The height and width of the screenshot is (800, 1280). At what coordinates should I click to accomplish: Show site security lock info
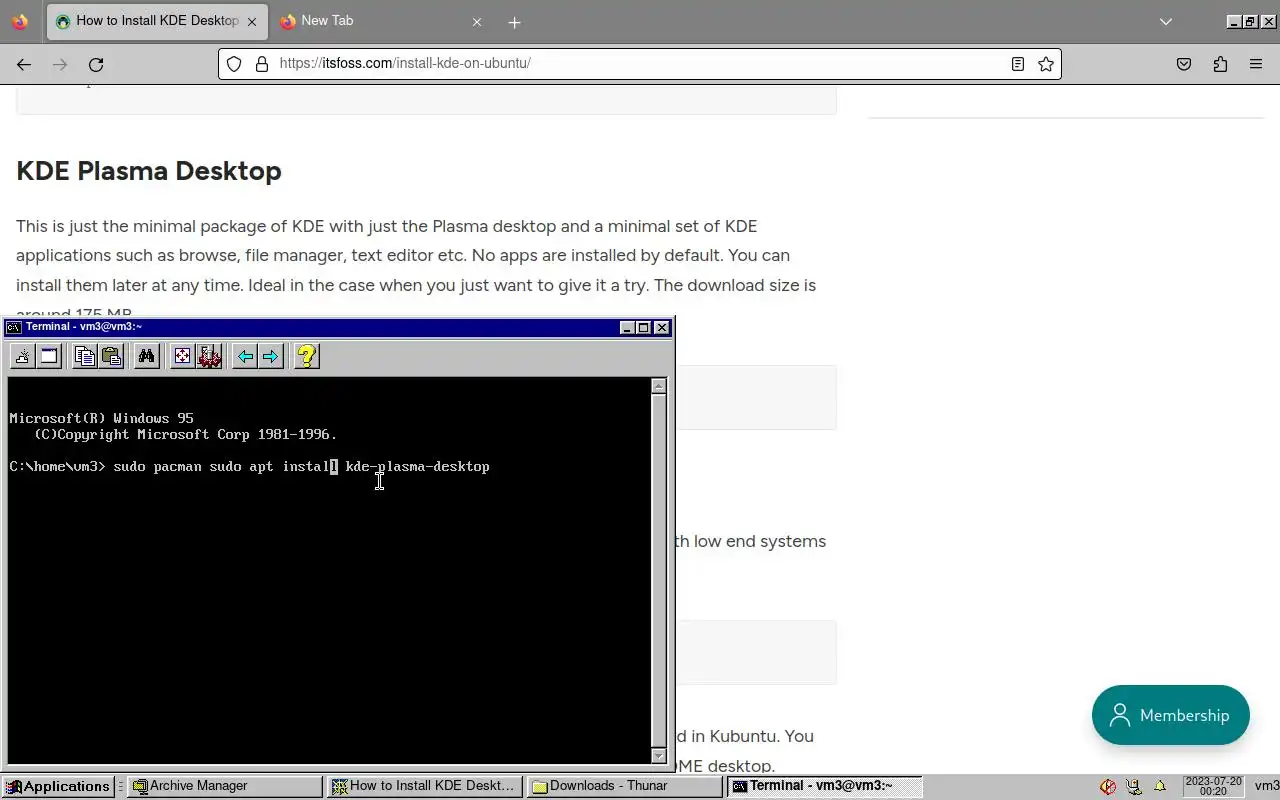click(262, 64)
